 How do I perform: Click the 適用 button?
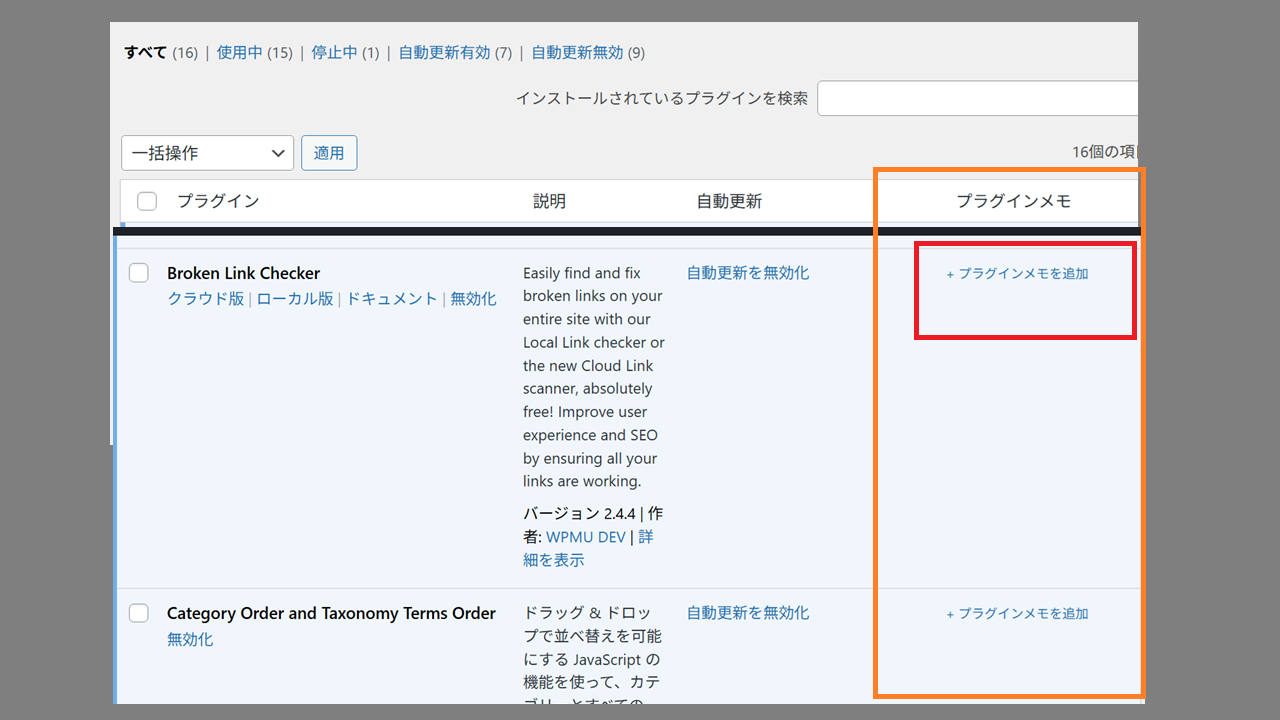point(329,153)
